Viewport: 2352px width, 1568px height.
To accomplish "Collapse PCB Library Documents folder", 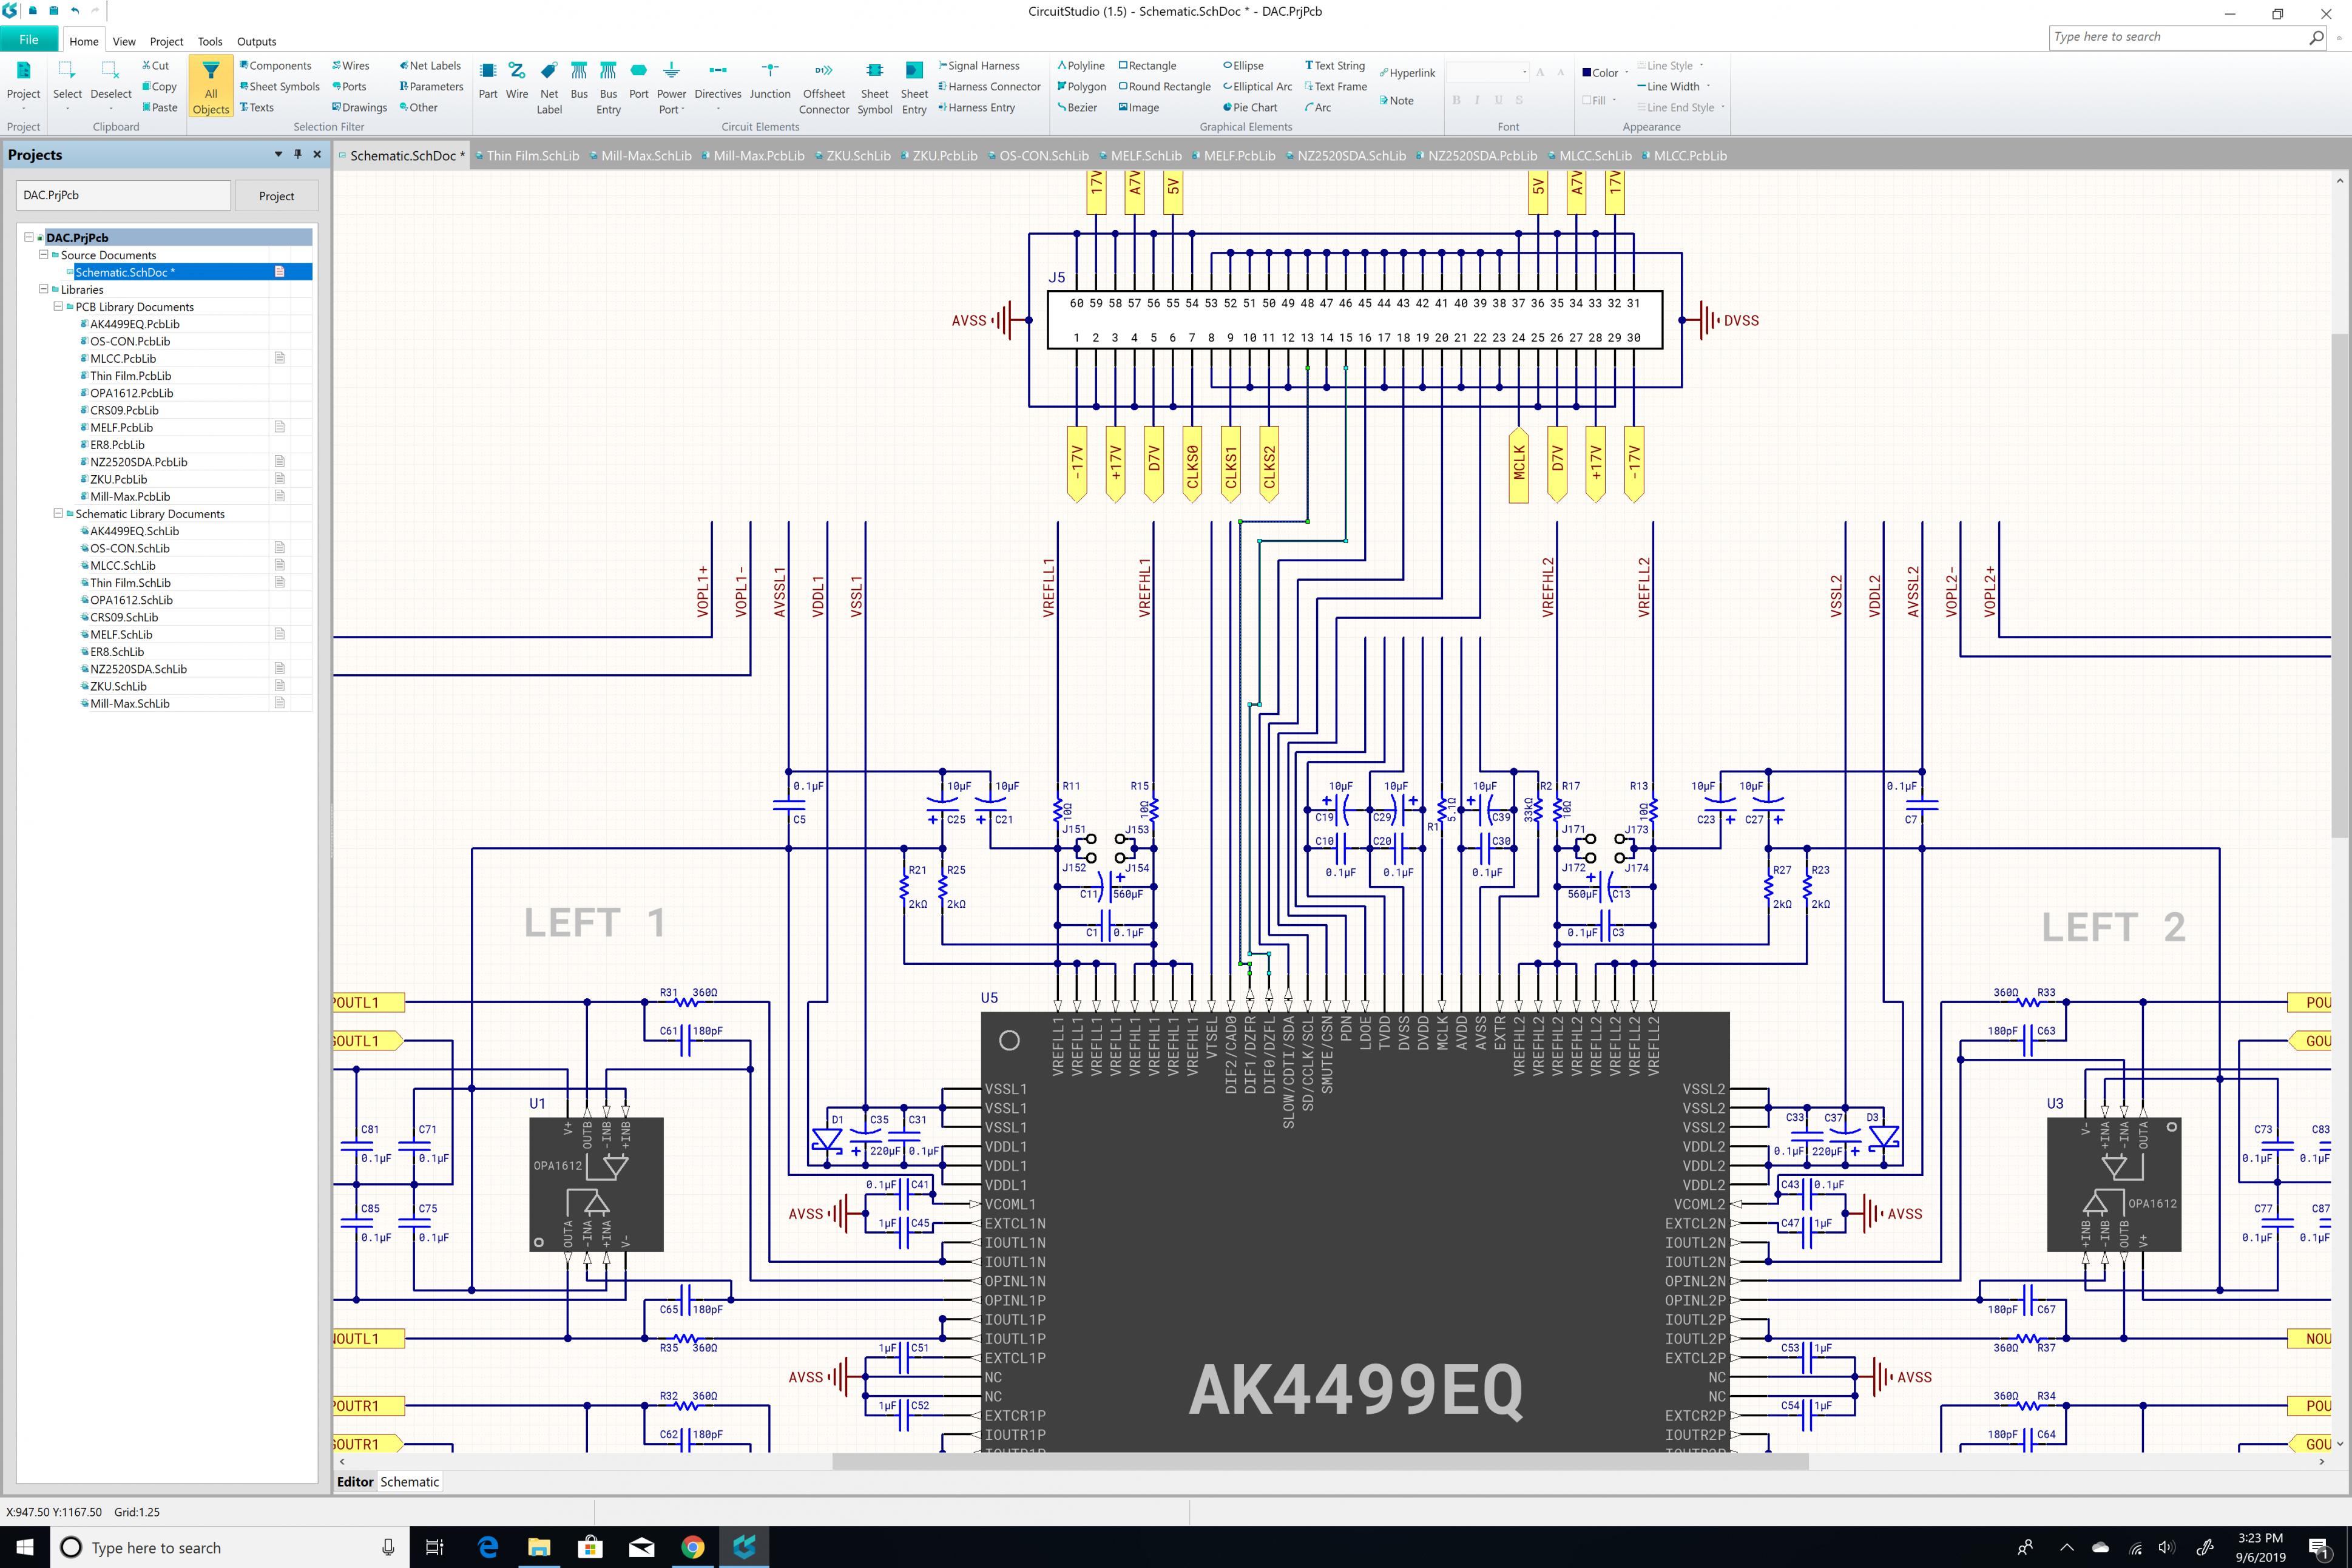I will tap(58, 306).
